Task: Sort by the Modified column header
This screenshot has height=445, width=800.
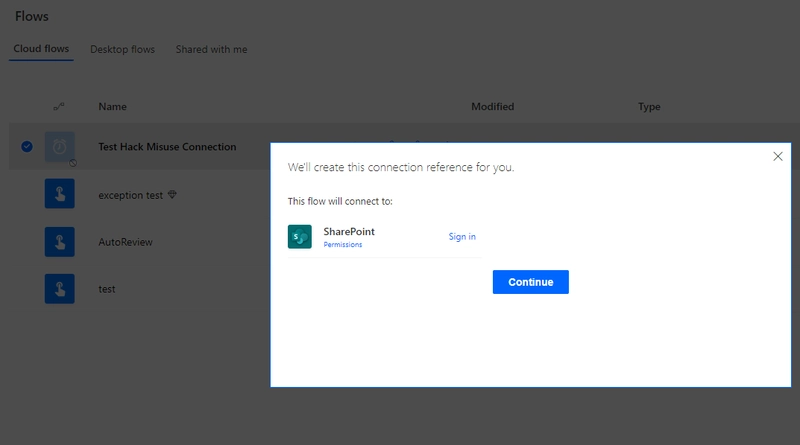Action: (492, 107)
